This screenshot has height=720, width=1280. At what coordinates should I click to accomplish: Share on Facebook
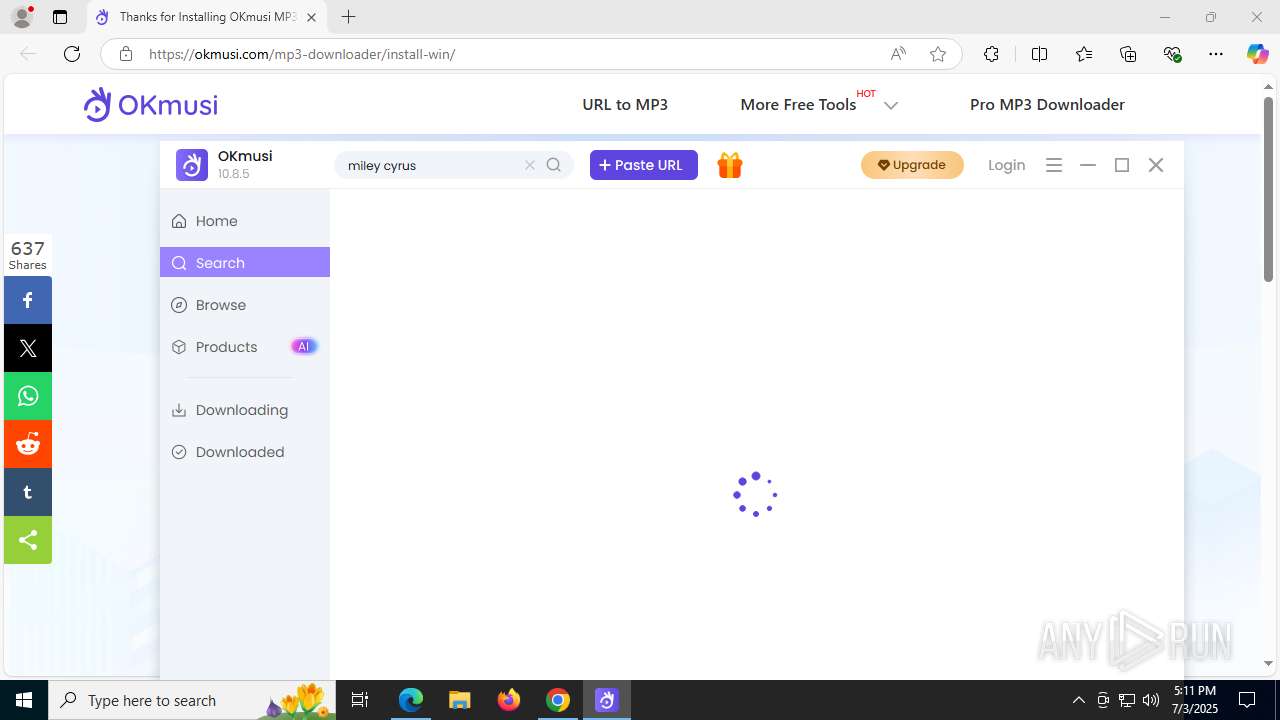28,300
